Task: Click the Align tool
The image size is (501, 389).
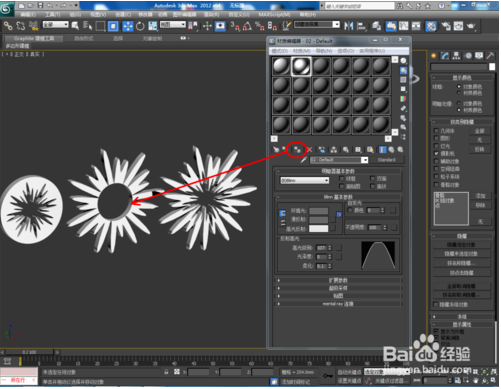Action: pyautogui.click(x=361, y=26)
